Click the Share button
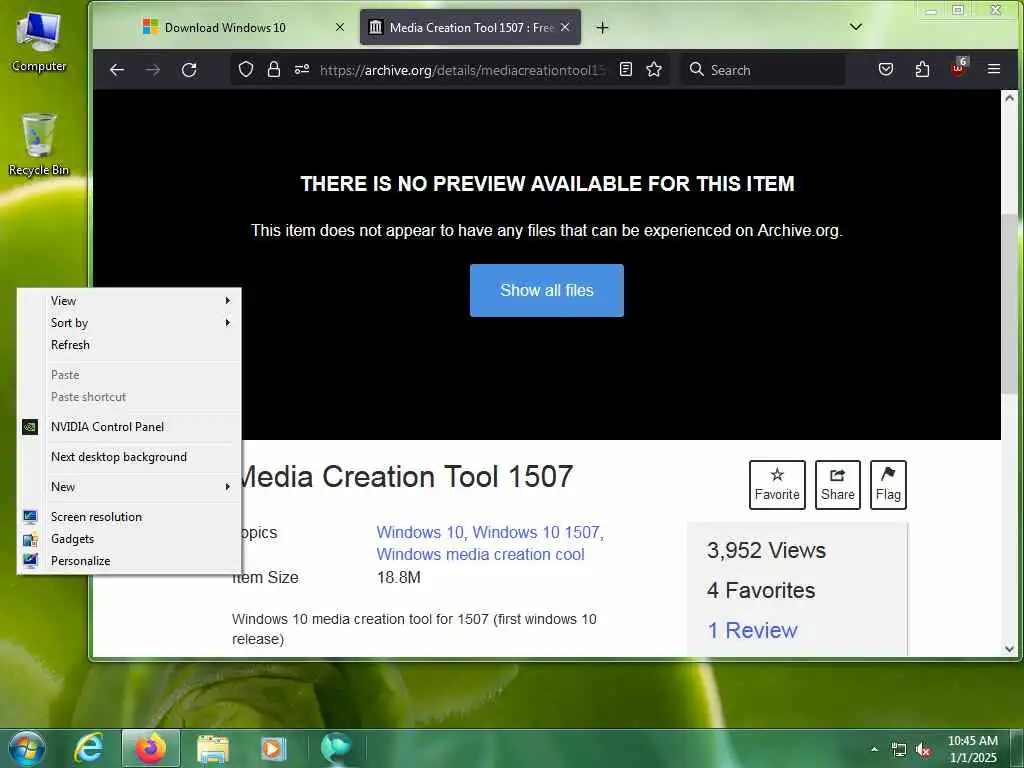The height and width of the screenshot is (768, 1024). [838, 485]
